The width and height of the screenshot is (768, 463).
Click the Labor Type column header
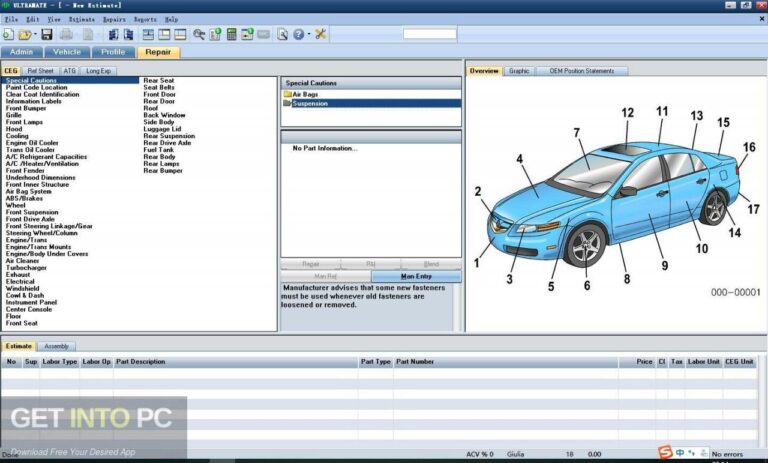coord(60,362)
